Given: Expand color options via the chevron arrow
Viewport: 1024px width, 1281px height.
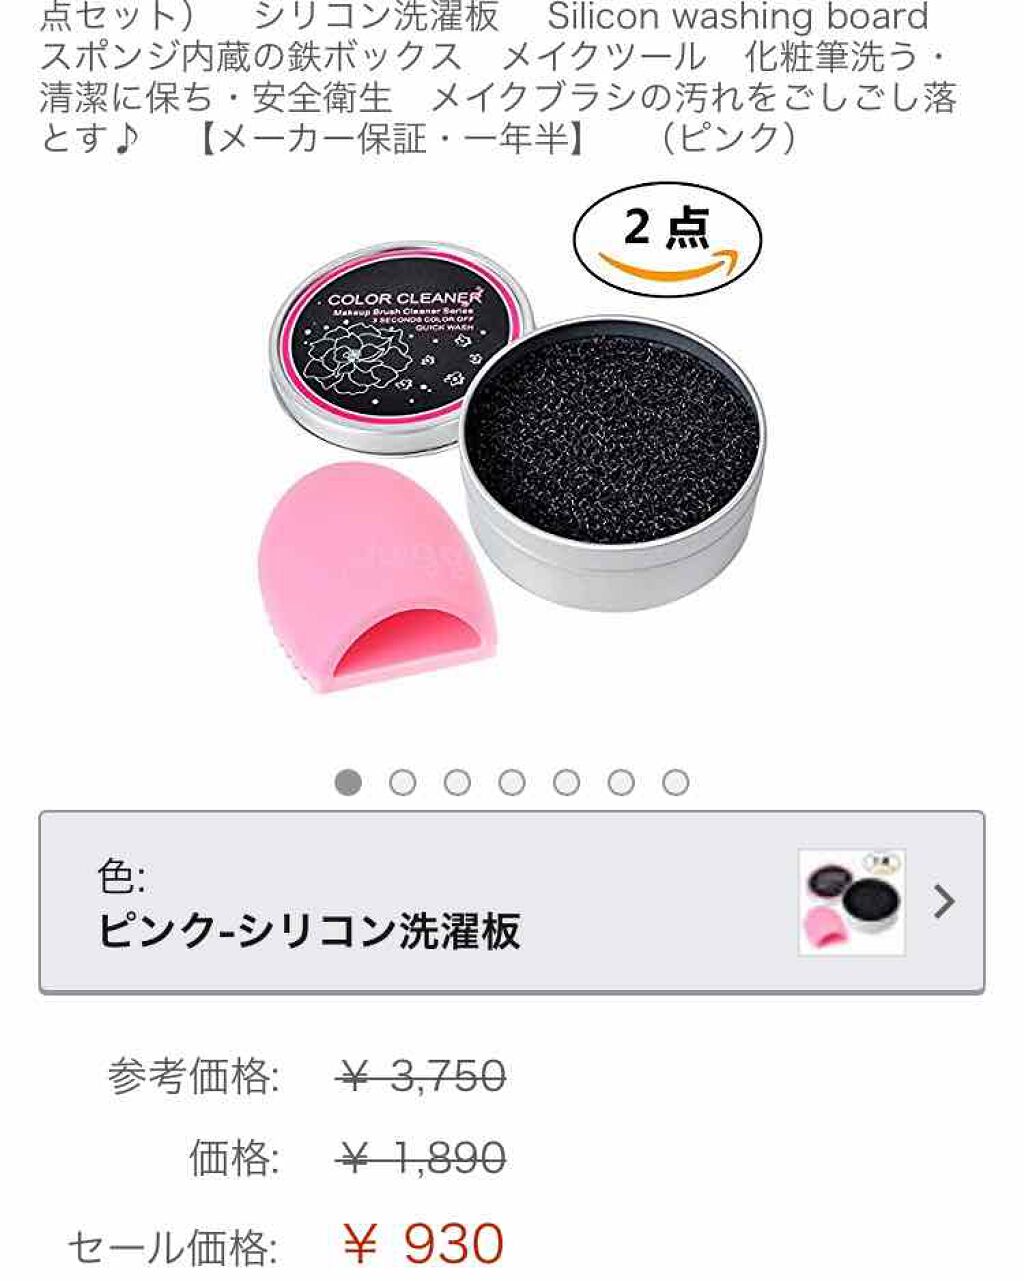Looking at the screenshot, I should coord(943,903).
